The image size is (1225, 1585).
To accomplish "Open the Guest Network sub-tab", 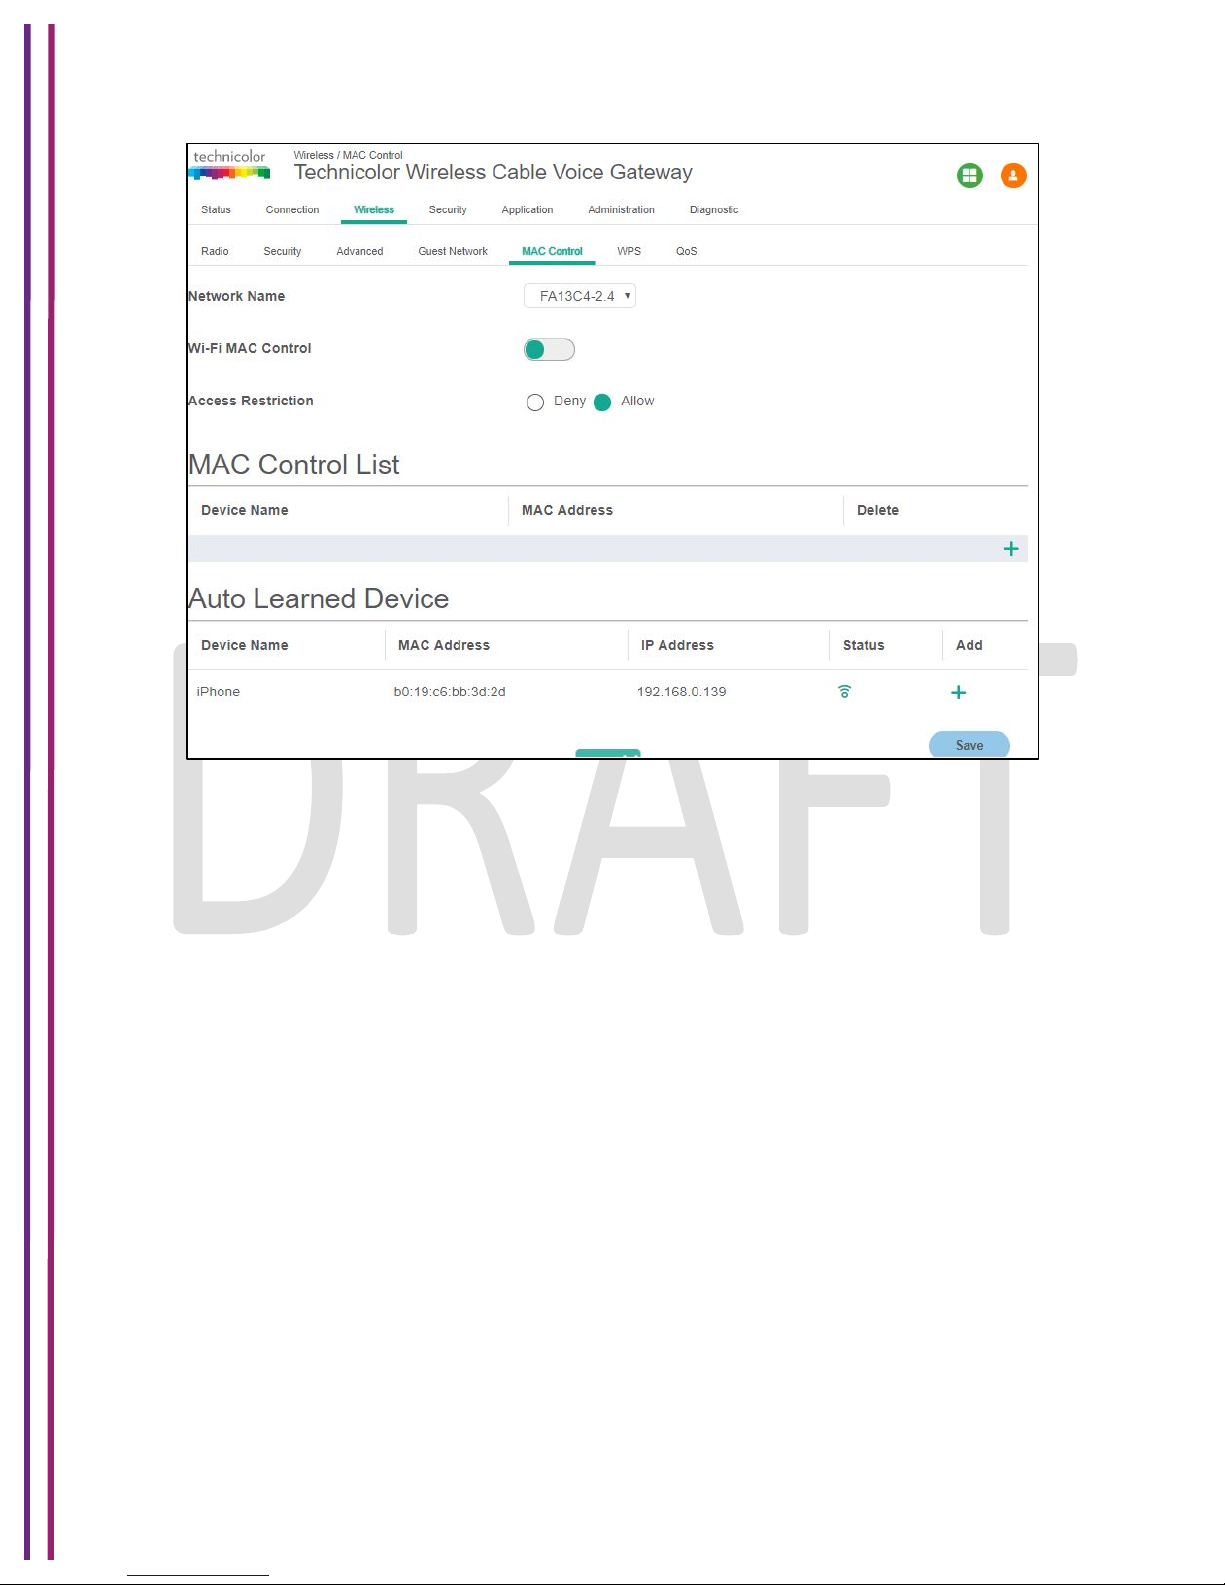I will coord(453,251).
